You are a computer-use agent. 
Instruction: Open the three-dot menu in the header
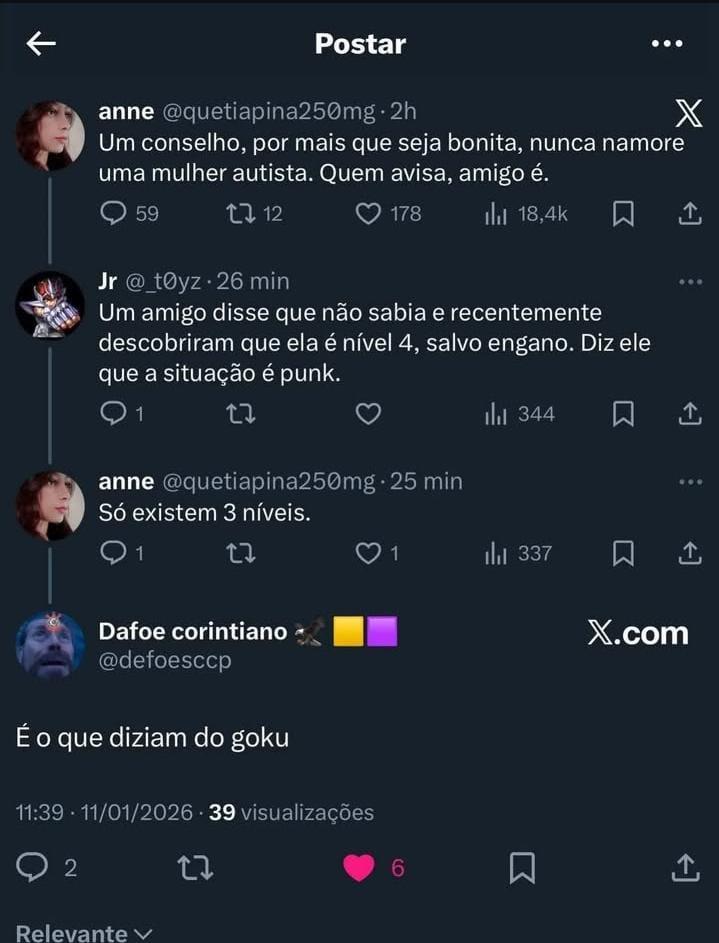click(x=666, y=44)
